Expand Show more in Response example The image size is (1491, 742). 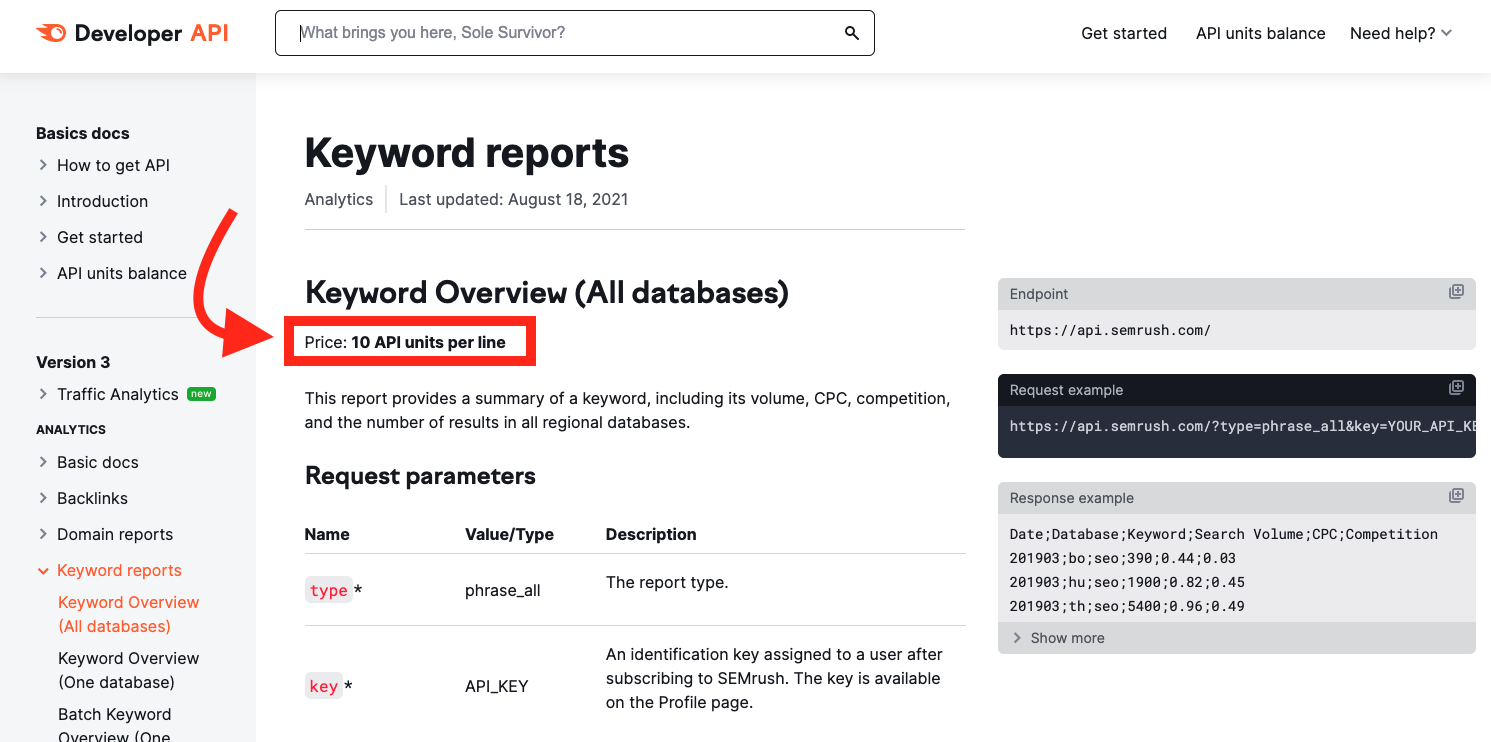[1058, 638]
